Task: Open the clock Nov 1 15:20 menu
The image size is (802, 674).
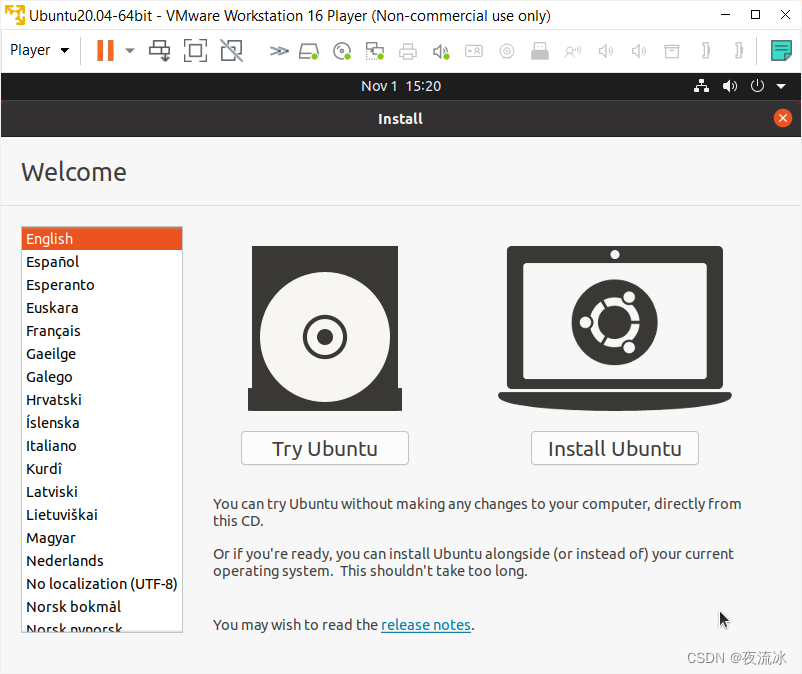Action: point(401,86)
